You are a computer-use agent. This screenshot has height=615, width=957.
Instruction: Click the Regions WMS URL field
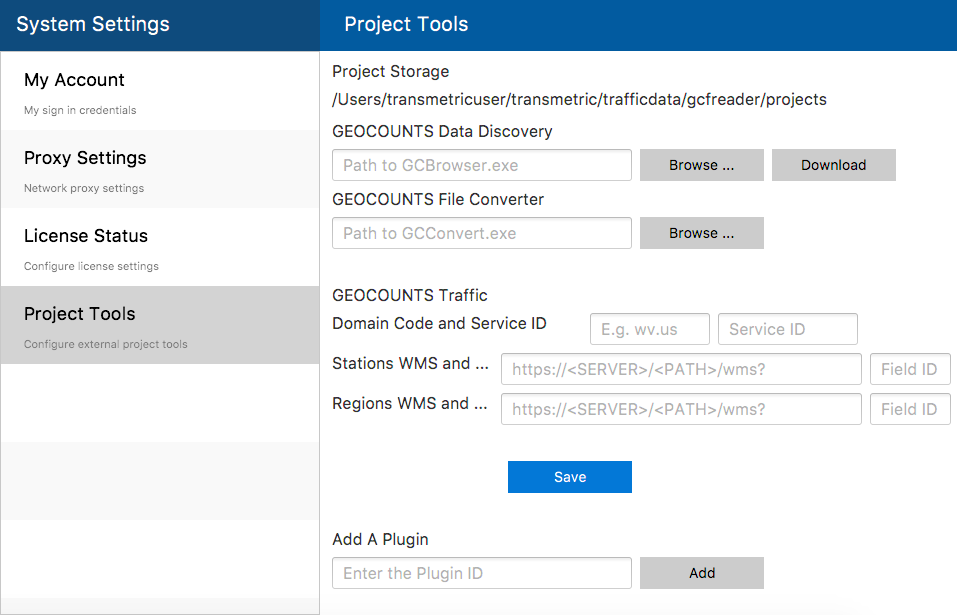point(681,409)
